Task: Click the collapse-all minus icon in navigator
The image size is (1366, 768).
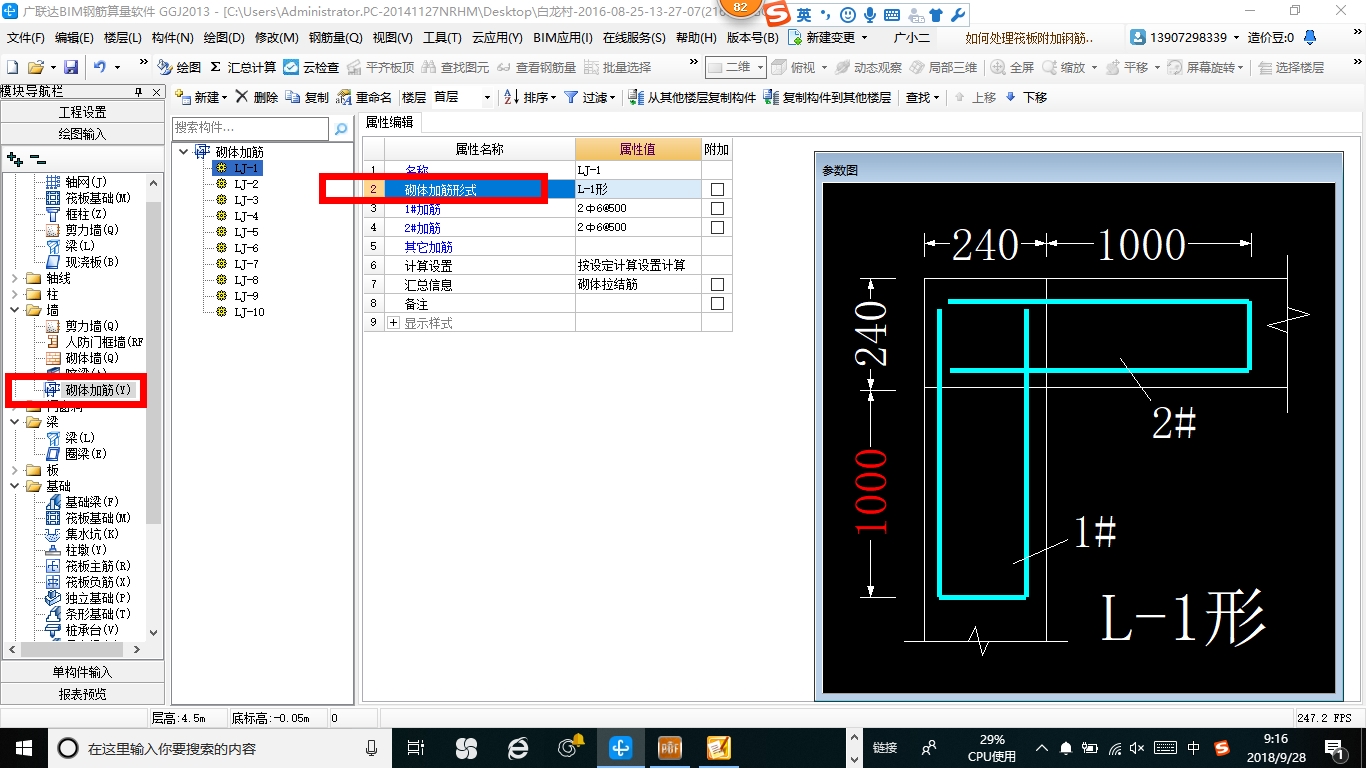Action: [x=37, y=158]
